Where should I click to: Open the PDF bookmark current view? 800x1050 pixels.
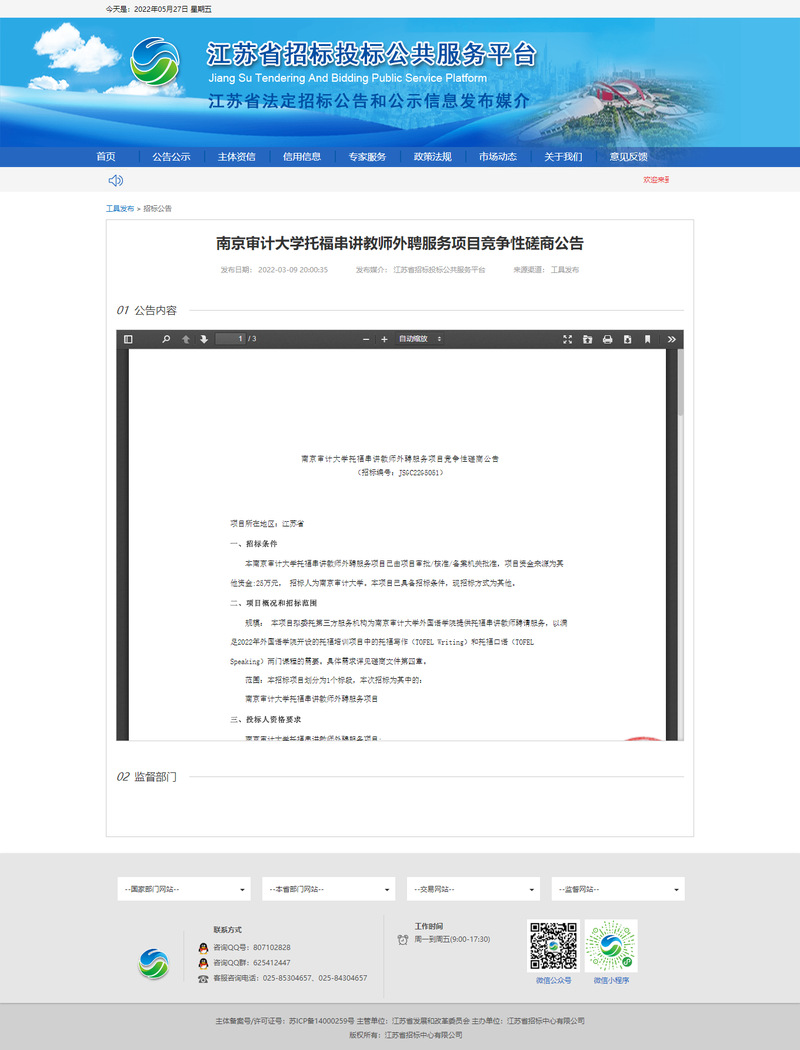(x=647, y=339)
